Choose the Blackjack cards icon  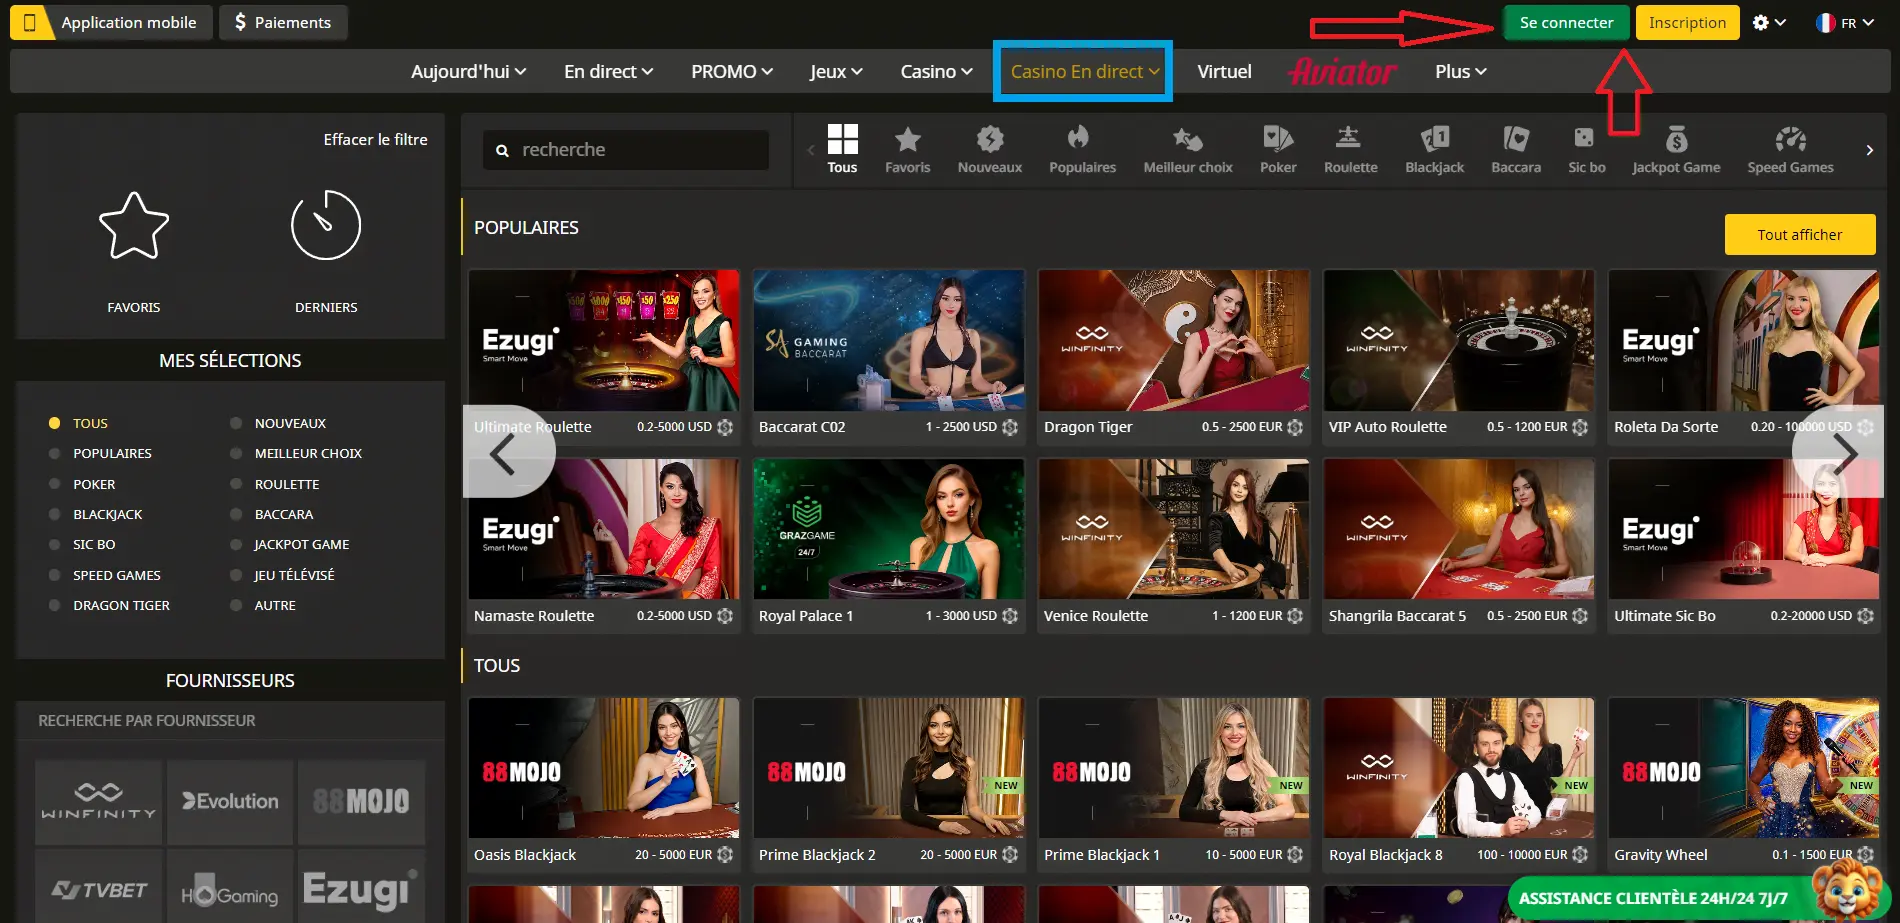tap(1434, 139)
